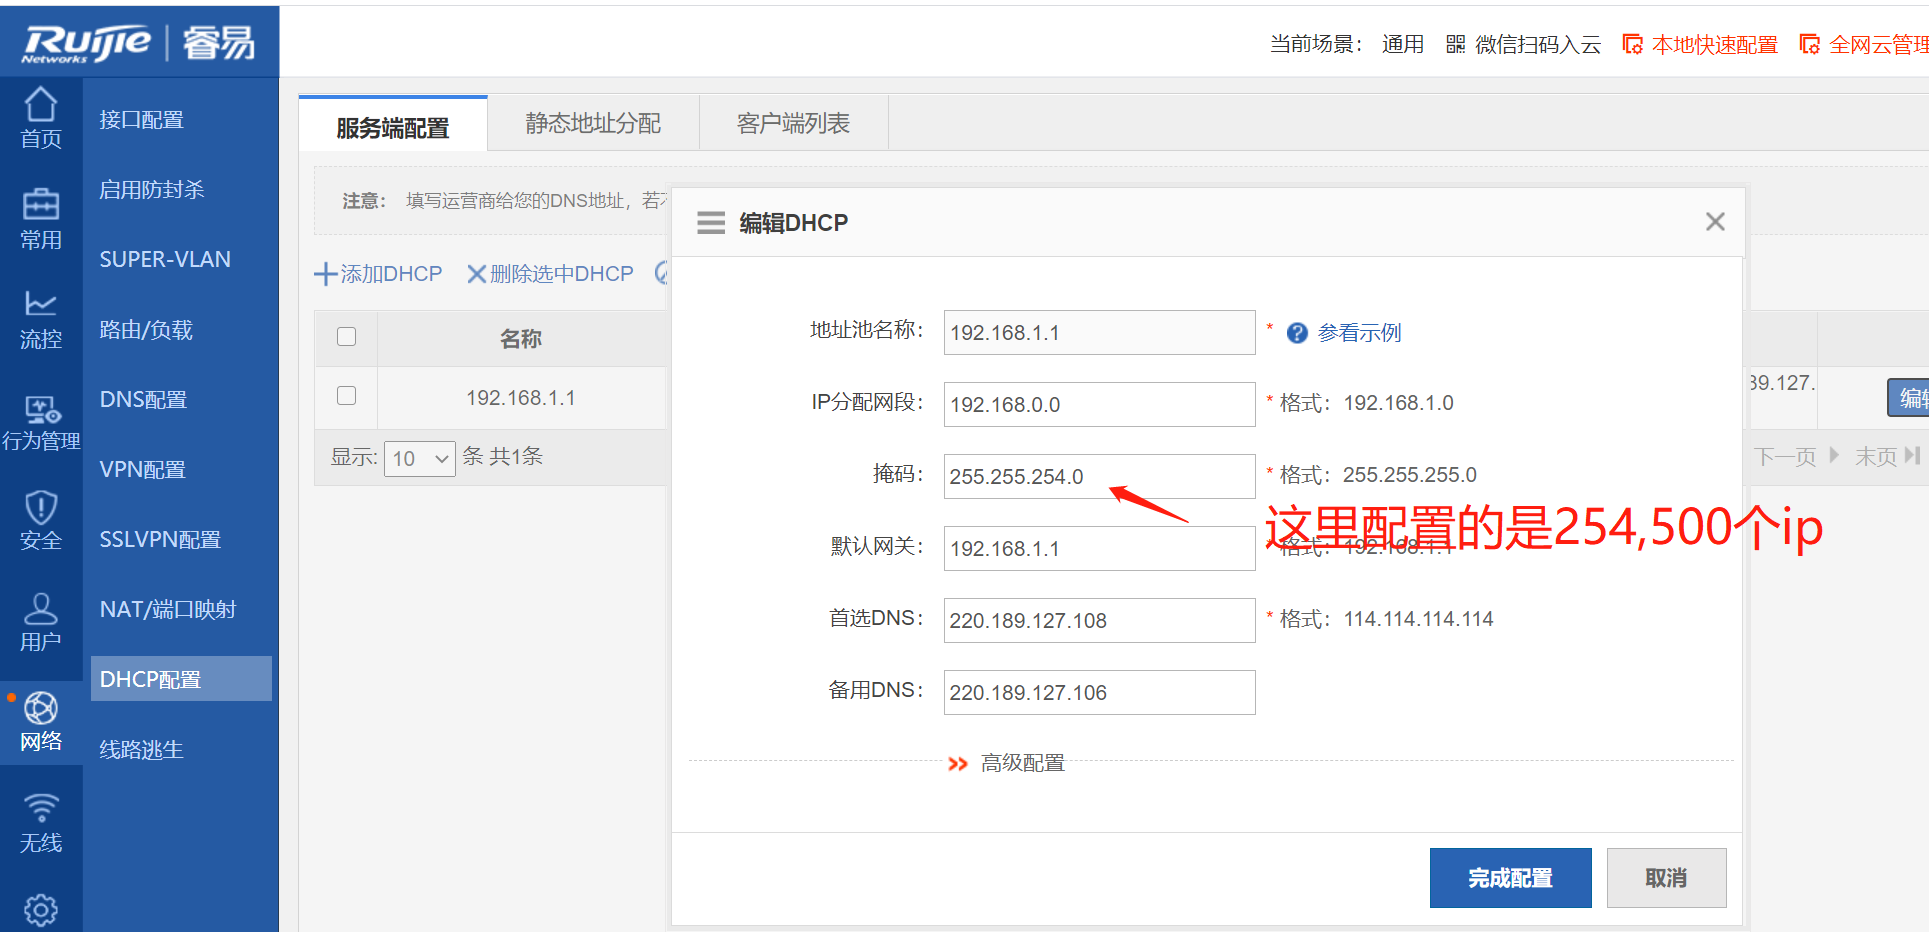Click the 通用 current scene value

pos(1402,44)
